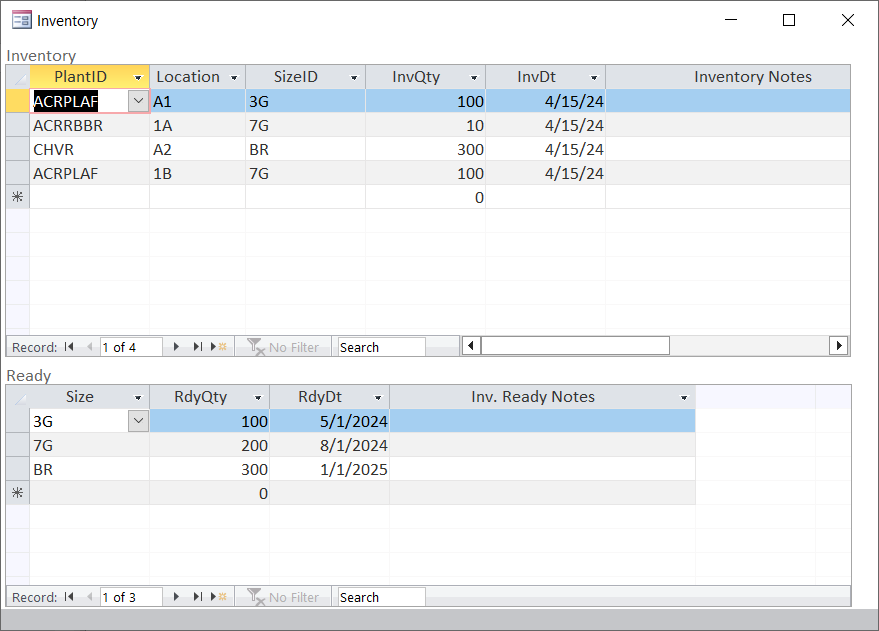Open the Size combo box showing 3G
Viewport: 879px width, 631px height.
(x=138, y=422)
